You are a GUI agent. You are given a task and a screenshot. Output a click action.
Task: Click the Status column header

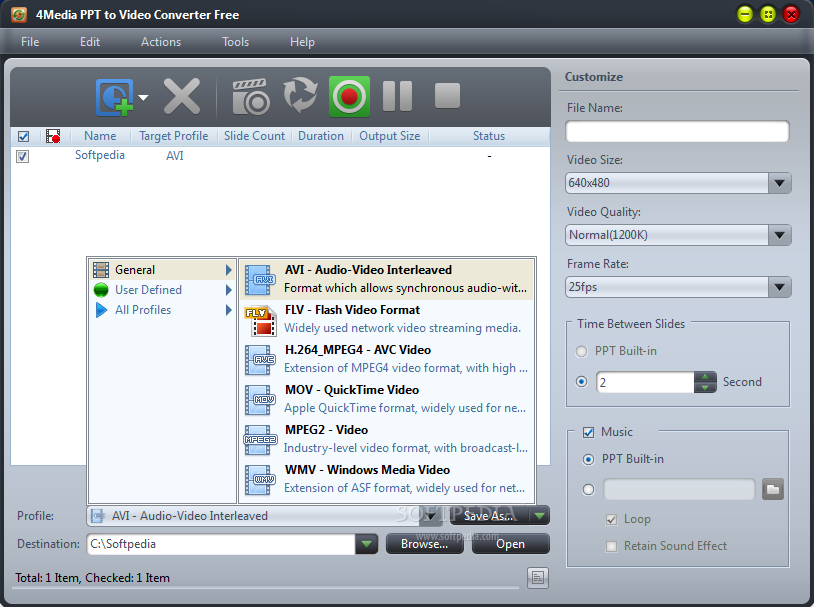(489, 136)
